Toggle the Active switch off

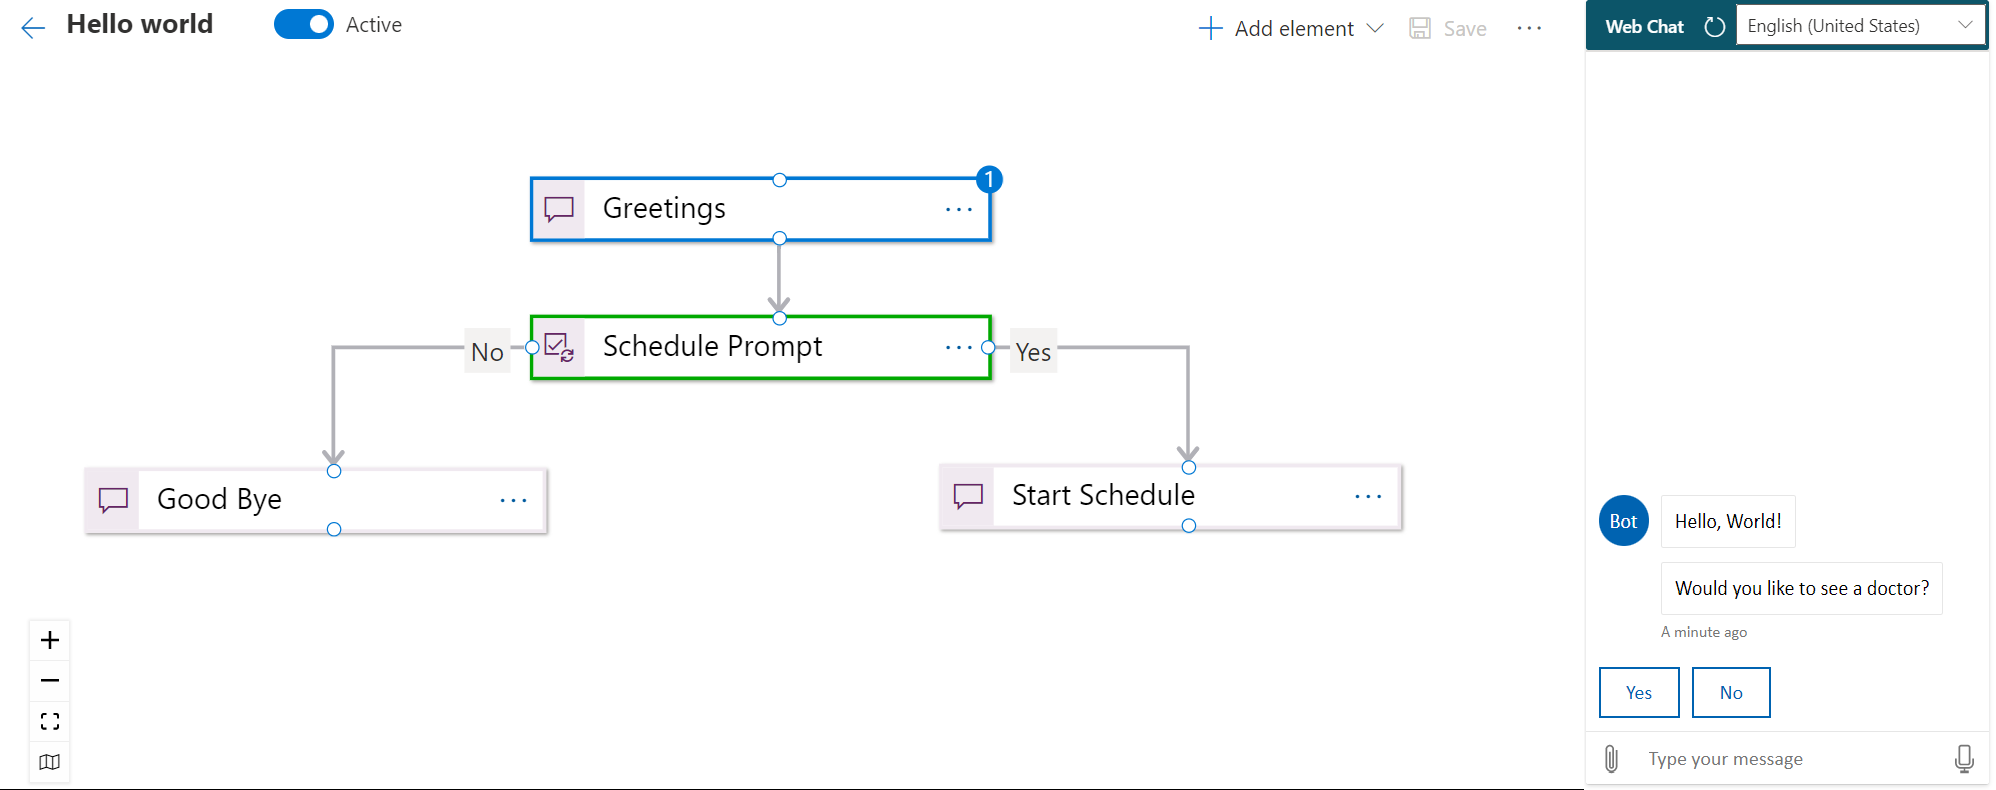pyautogui.click(x=304, y=24)
